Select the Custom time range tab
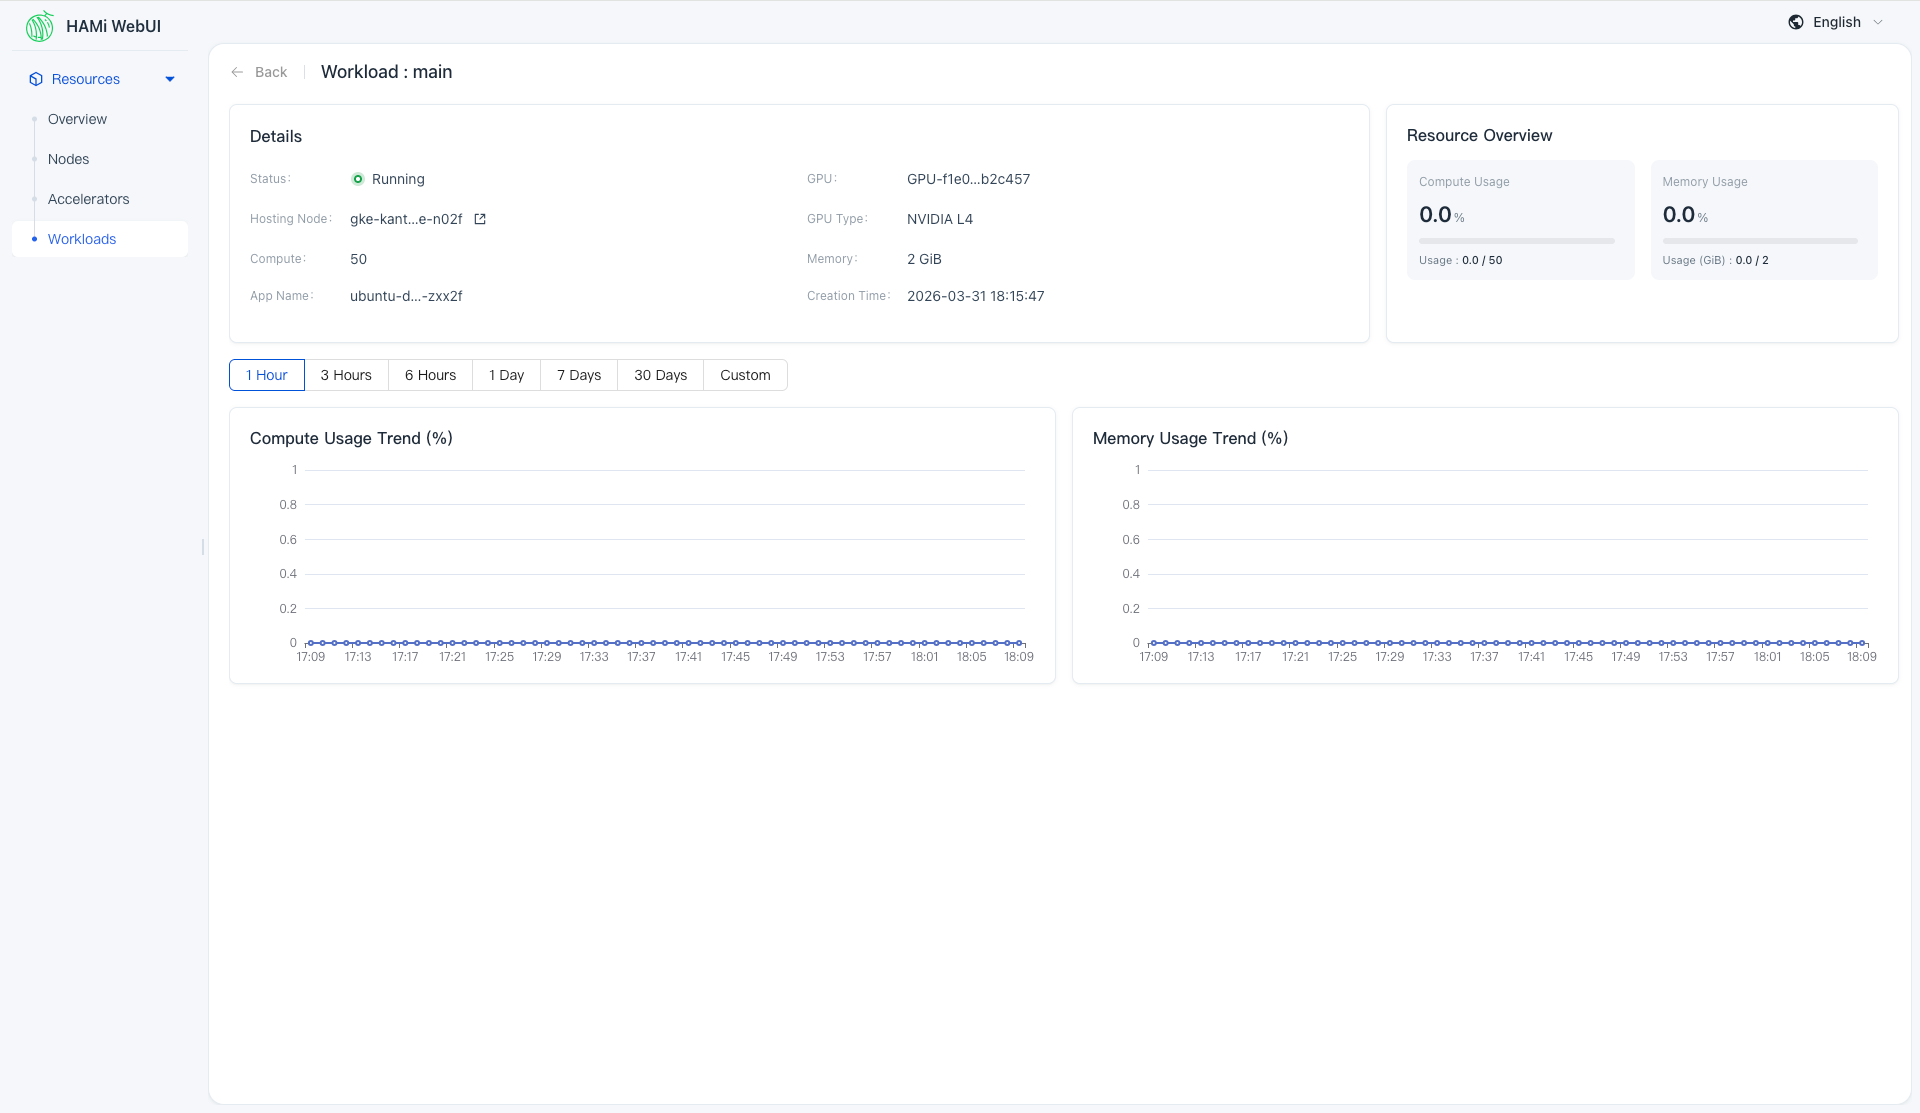Image resolution: width=1920 pixels, height=1113 pixels. coord(745,374)
